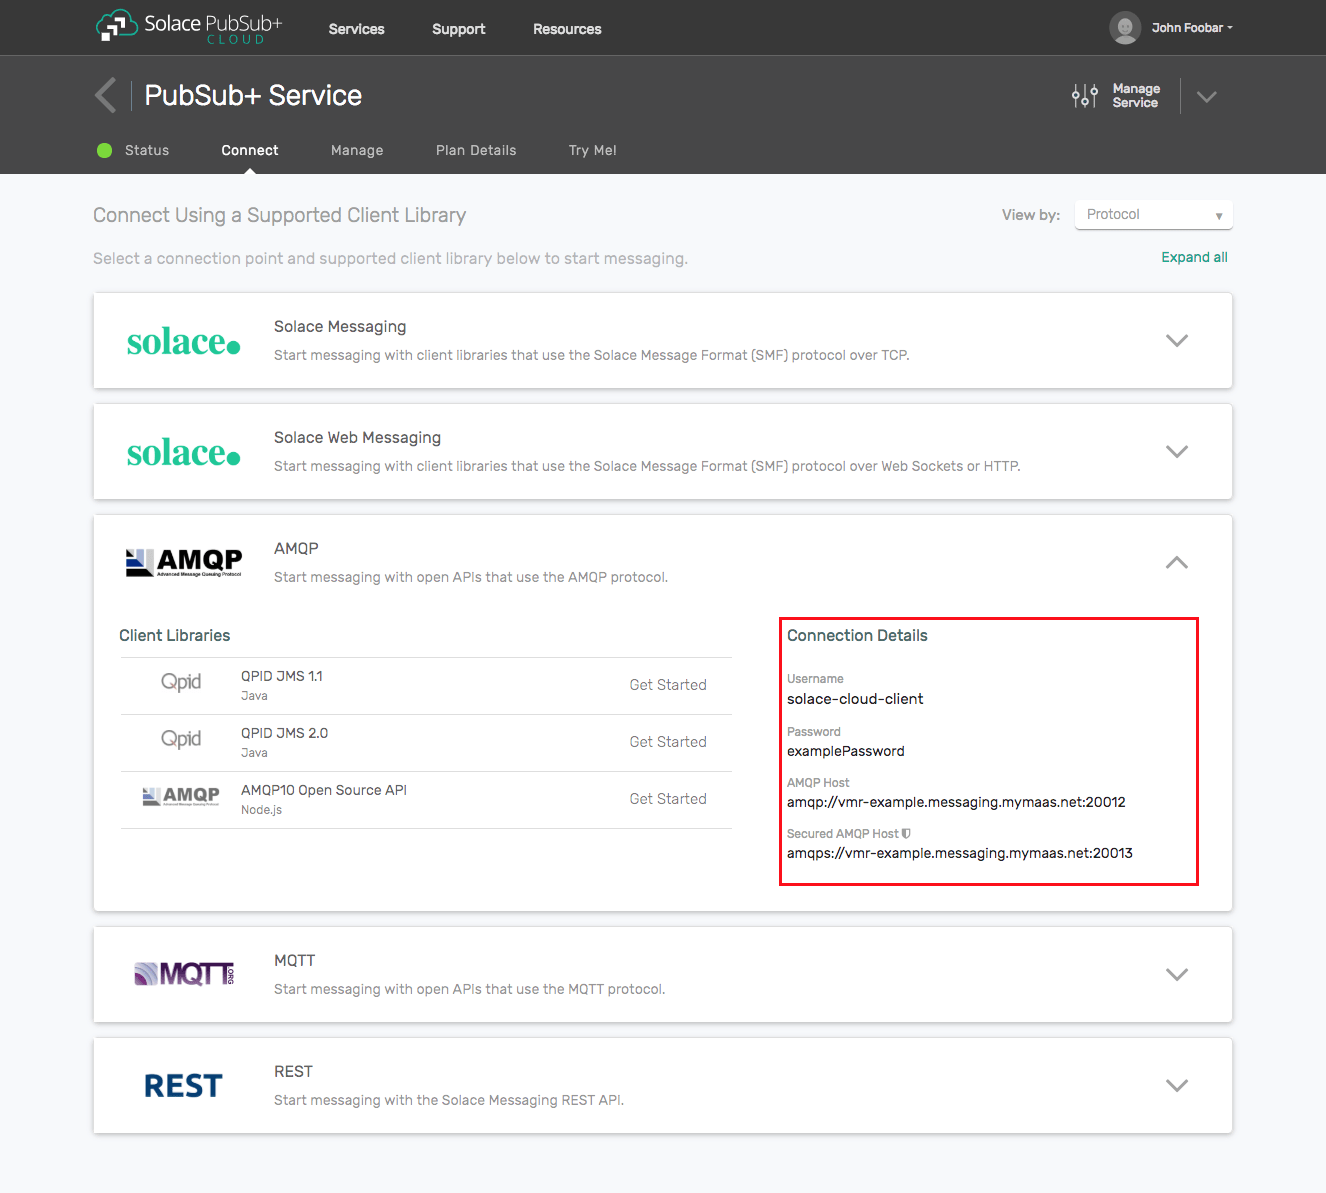
Task: Open the Try Me! tab
Action: click(x=592, y=151)
